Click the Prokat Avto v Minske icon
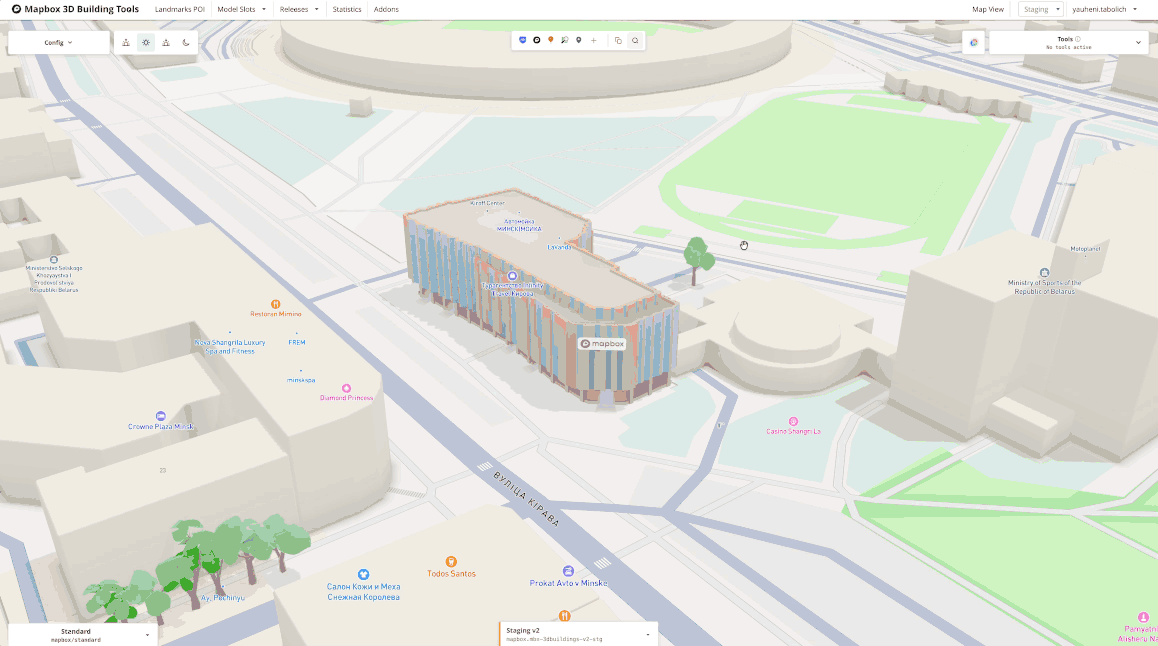Screen dimensions: 1158x646 click(568, 571)
